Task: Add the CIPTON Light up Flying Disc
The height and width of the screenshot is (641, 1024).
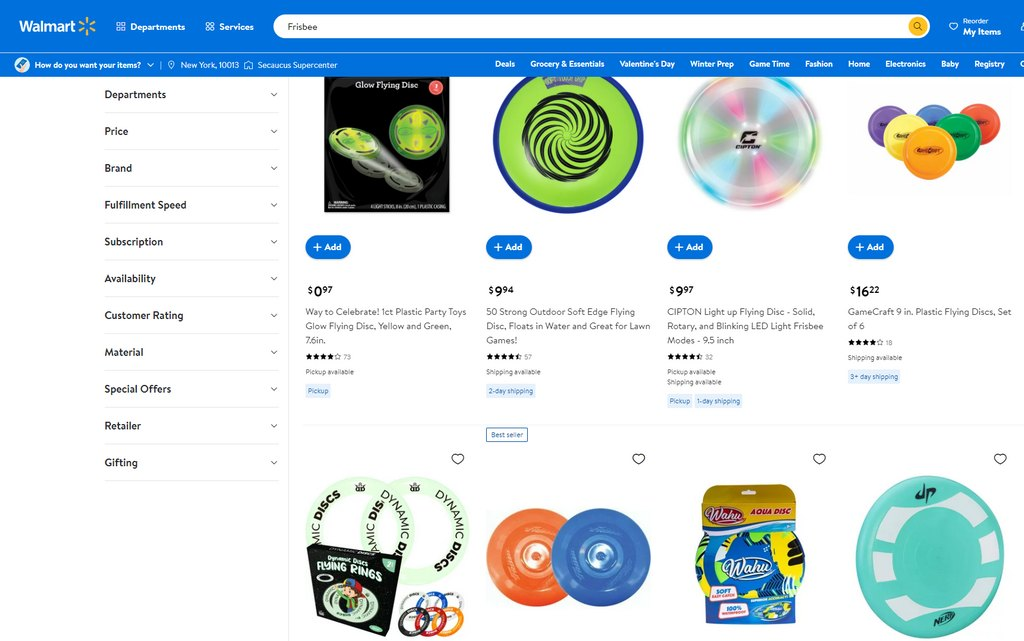Action: click(x=690, y=247)
